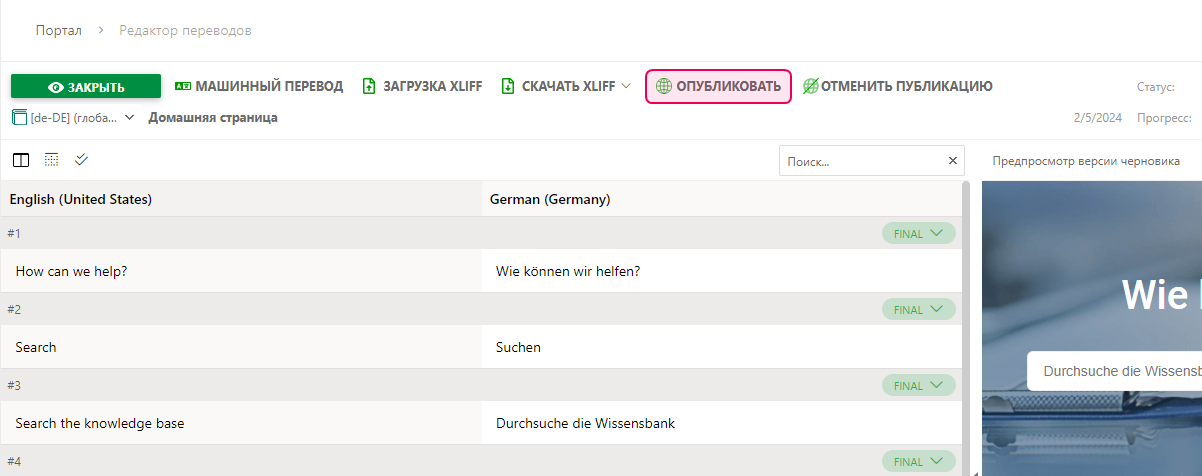Click the СКАЧАТЬ XLIFF download icon
This screenshot has height=476, width=1202.
(508, 87)
